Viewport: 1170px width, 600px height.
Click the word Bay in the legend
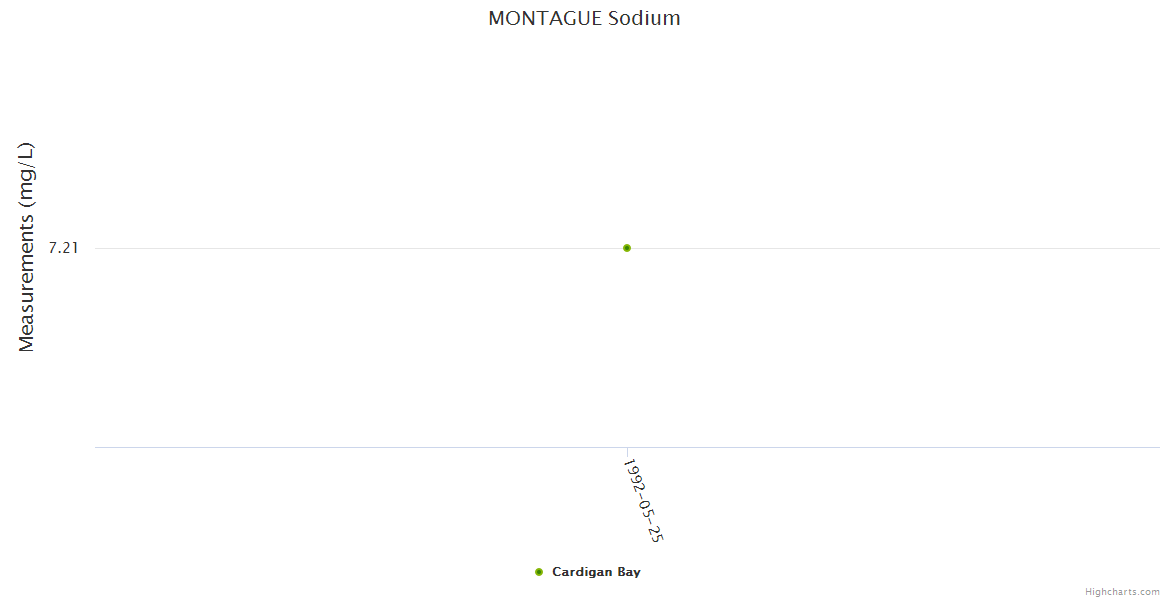[x=629, y=572]
